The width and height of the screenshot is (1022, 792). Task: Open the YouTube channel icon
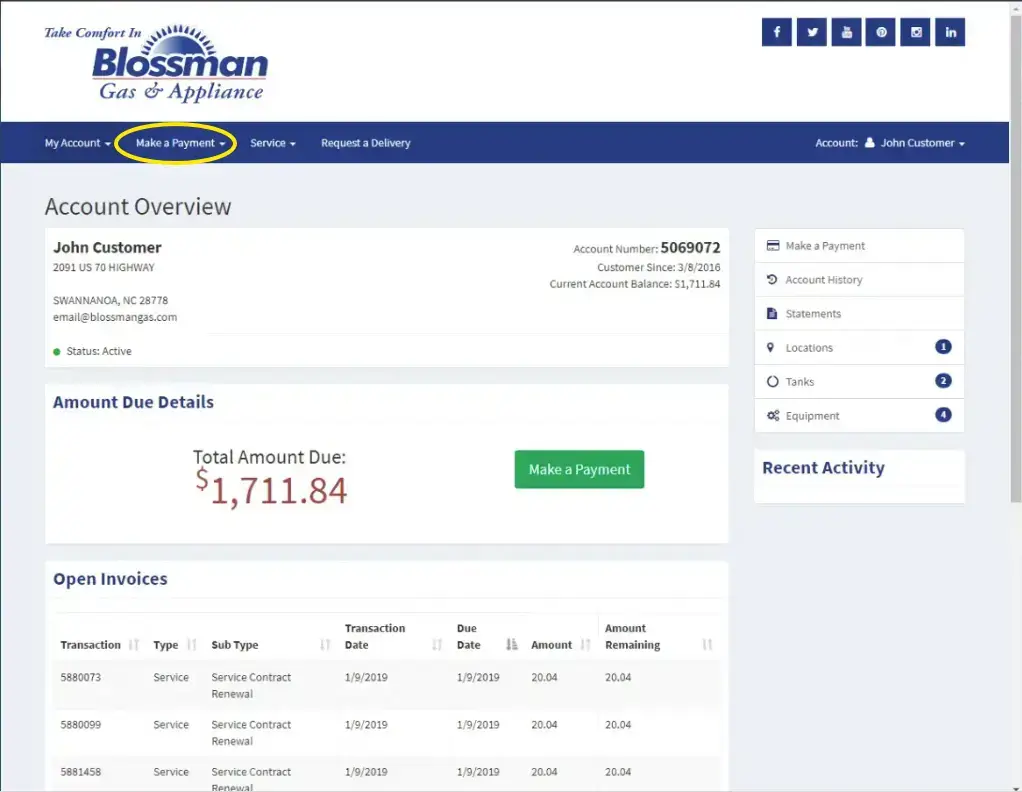coord(847,32)
